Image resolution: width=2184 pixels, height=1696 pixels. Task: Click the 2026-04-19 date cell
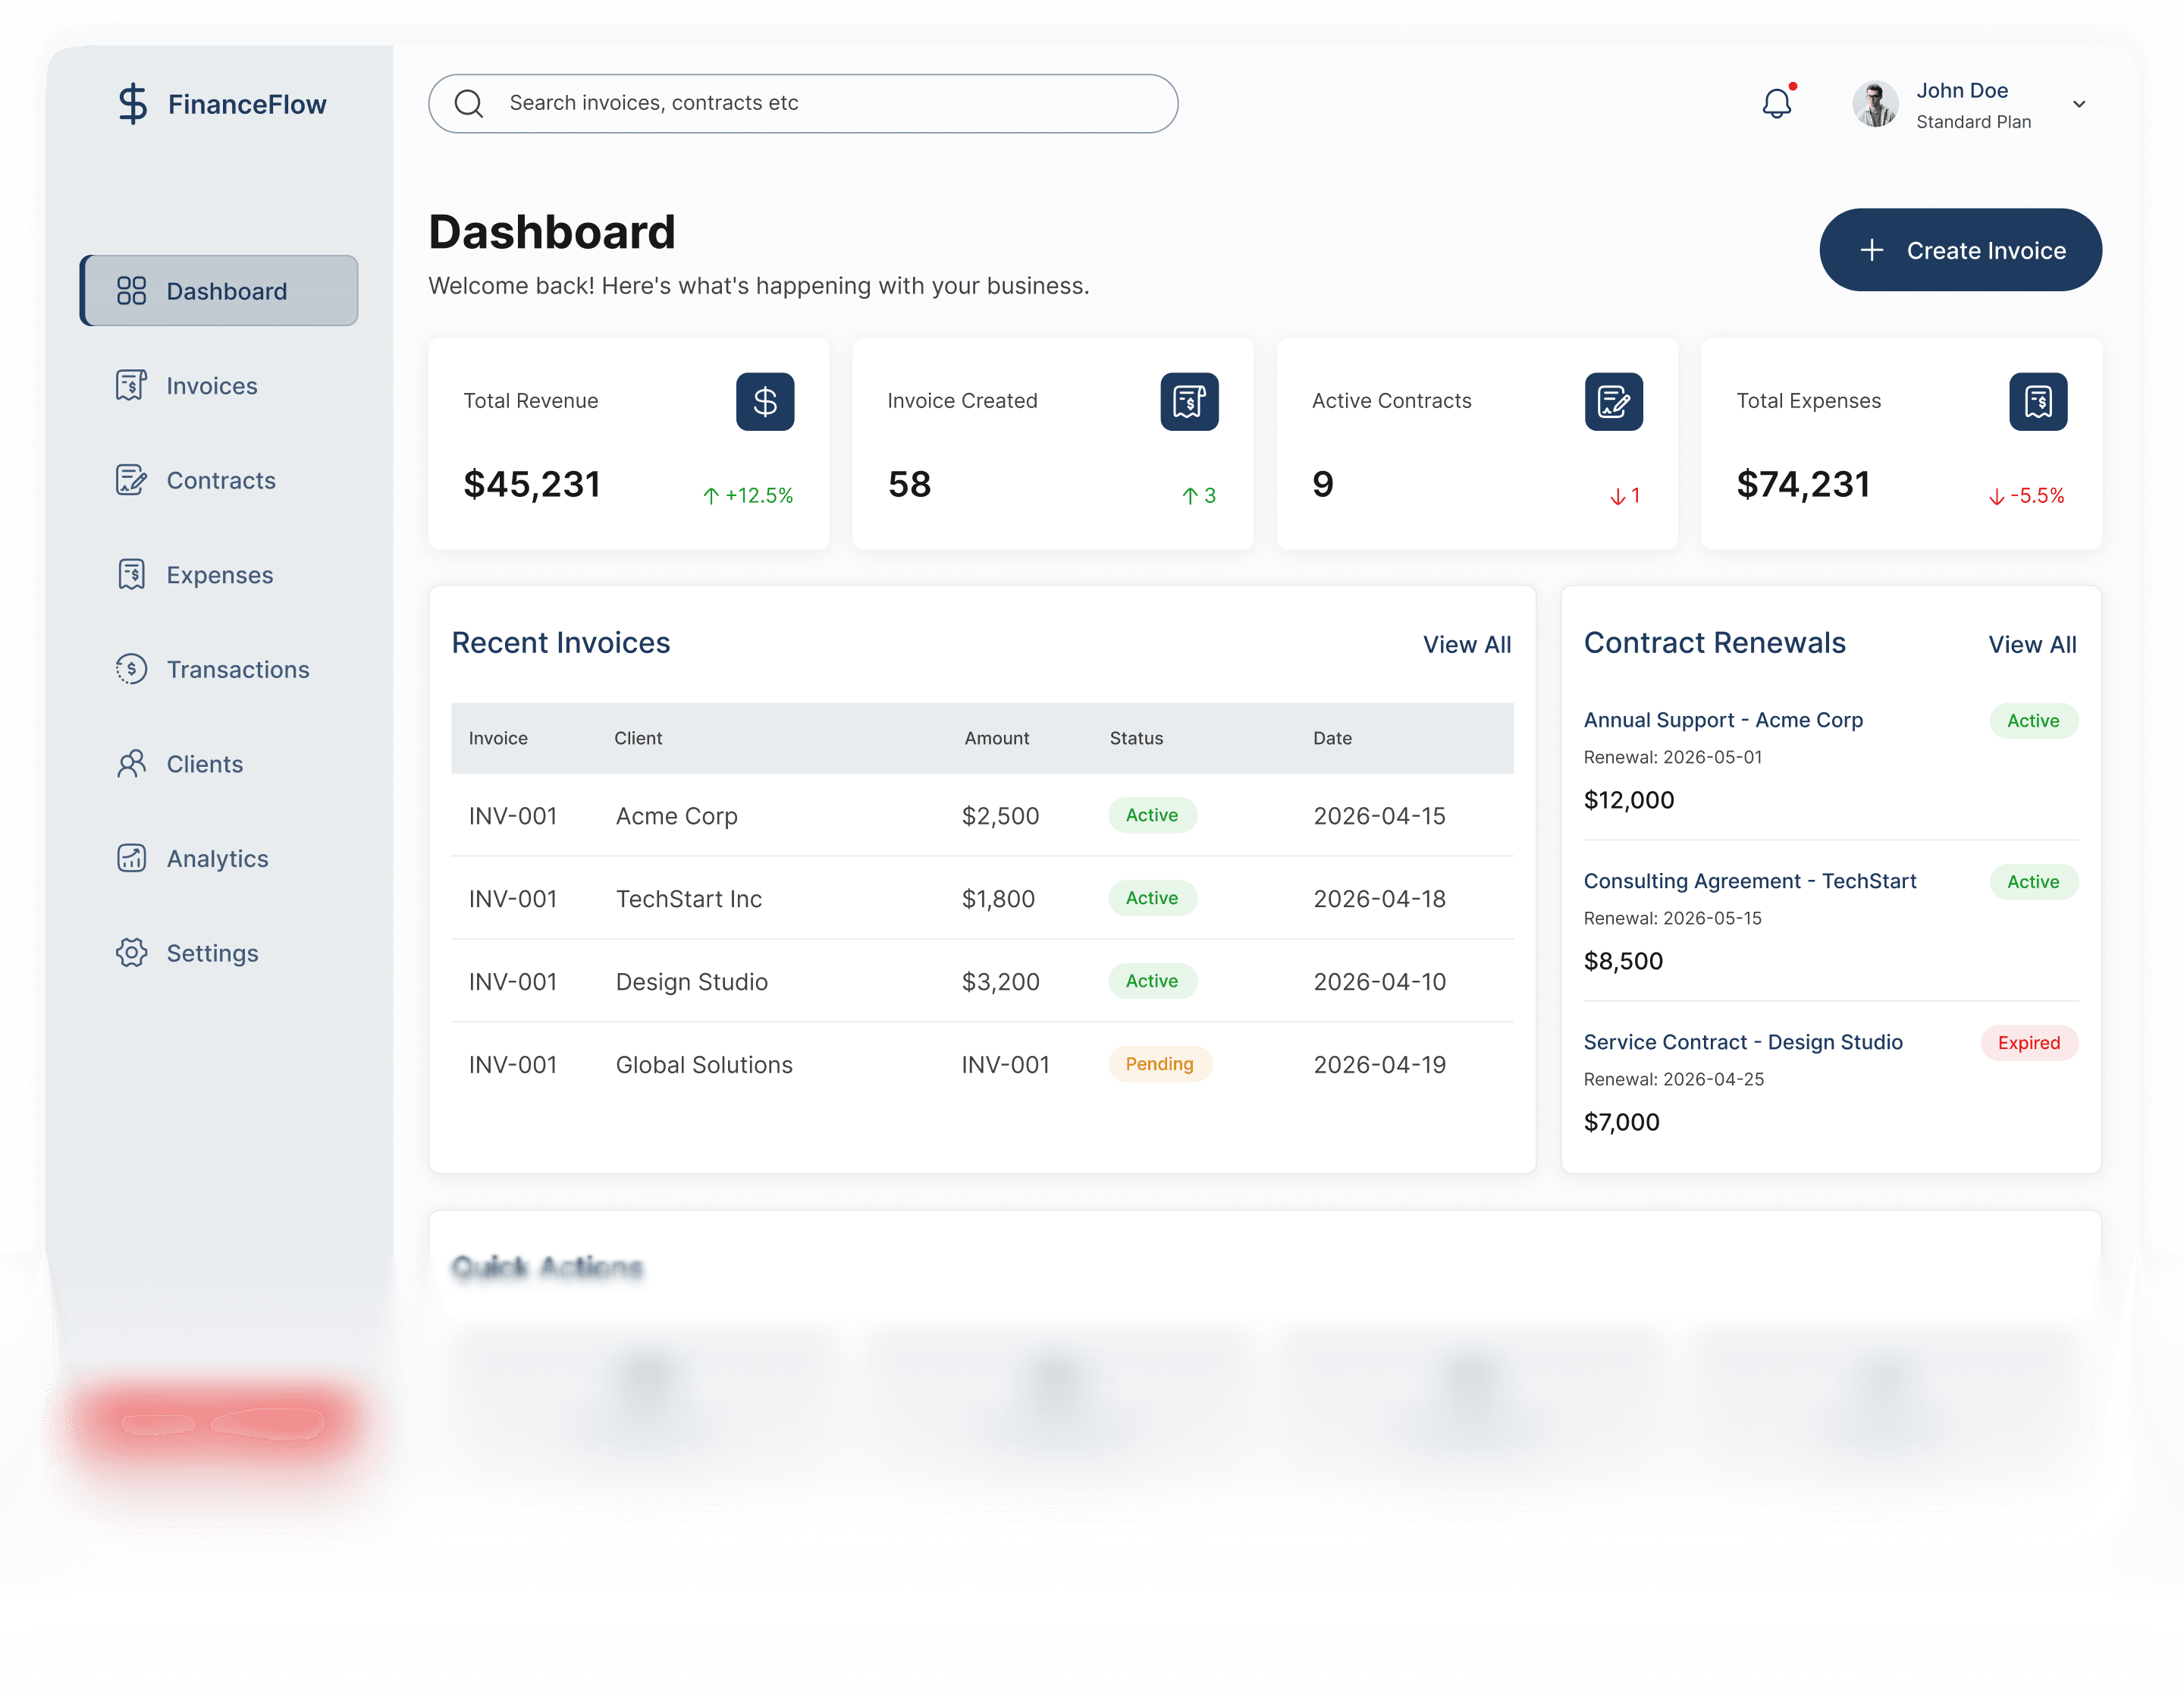click(x=1380, y=1065)
